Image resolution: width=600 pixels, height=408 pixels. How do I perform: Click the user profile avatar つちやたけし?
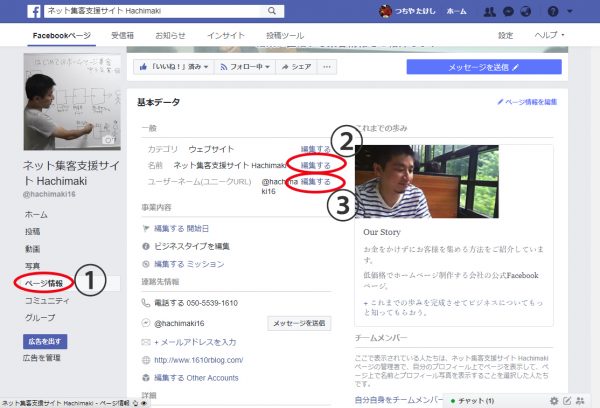[385, 11]
